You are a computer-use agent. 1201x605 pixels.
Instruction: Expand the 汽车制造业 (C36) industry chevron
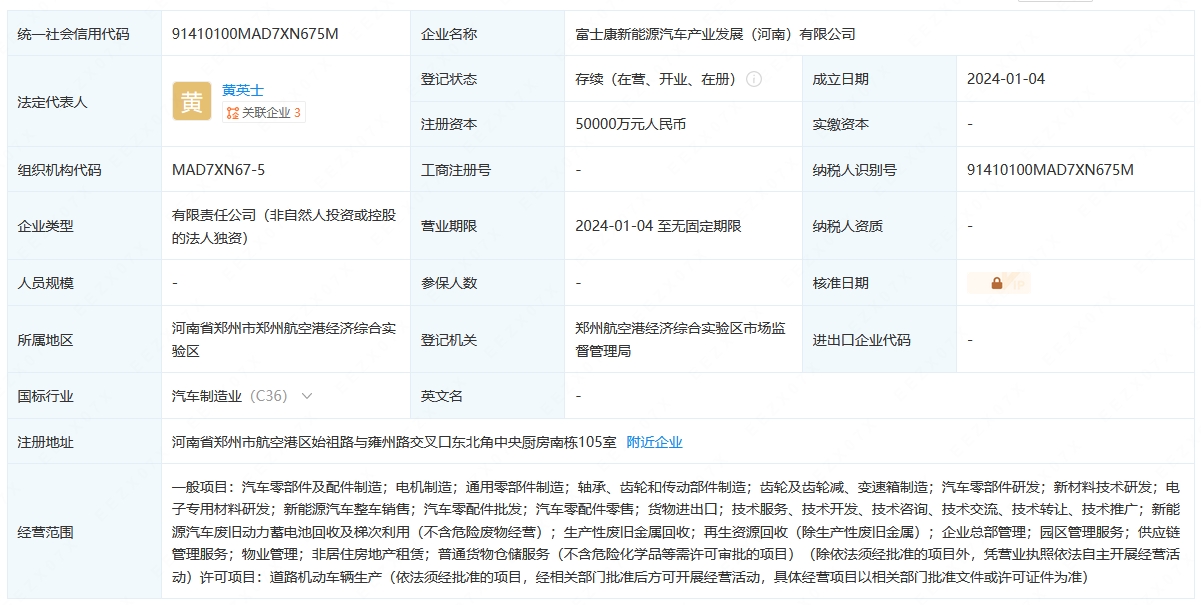(307, 396)
